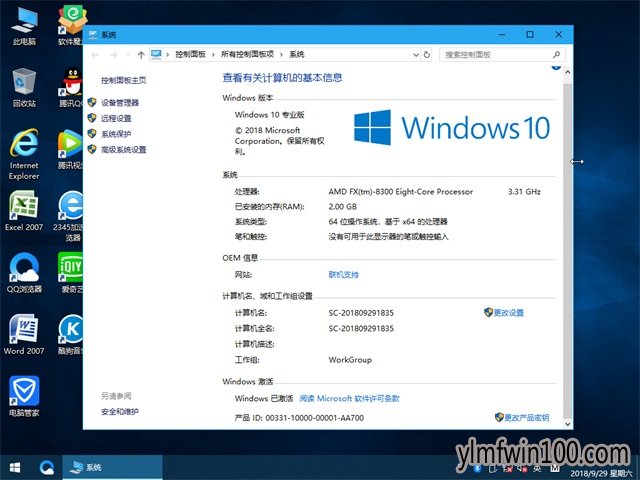The width and height of the screenshot is (640, 480).
Task: Launch Internet Explorer from the desktop
Action: (24, 154)
